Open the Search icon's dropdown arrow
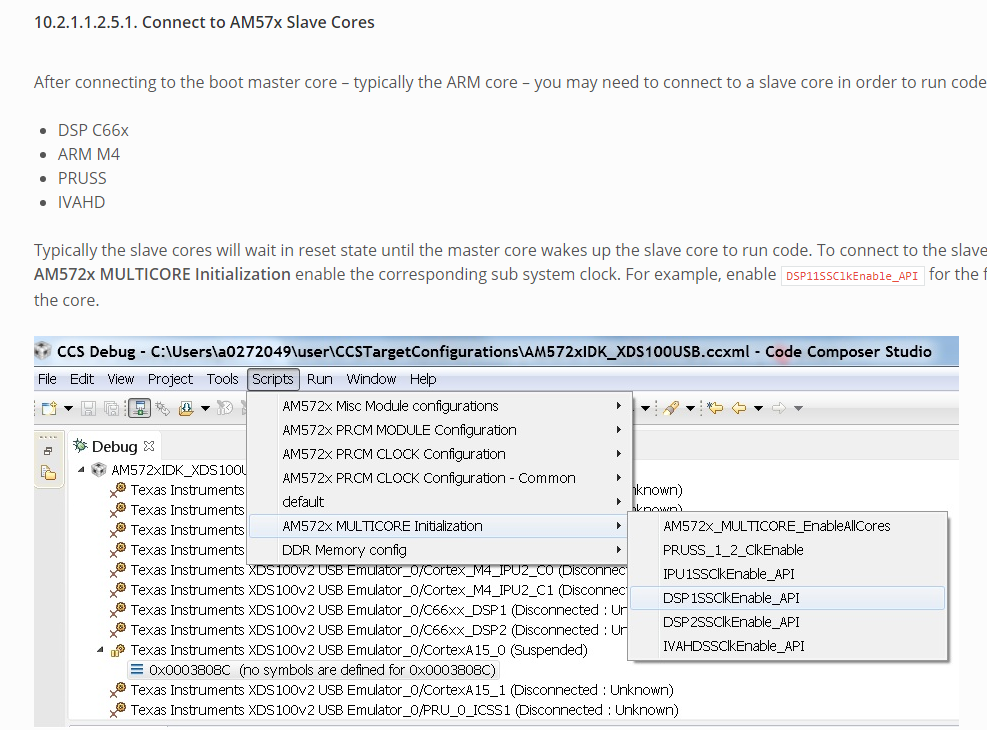This screenshot has width=987, height=730. point(690,408)
